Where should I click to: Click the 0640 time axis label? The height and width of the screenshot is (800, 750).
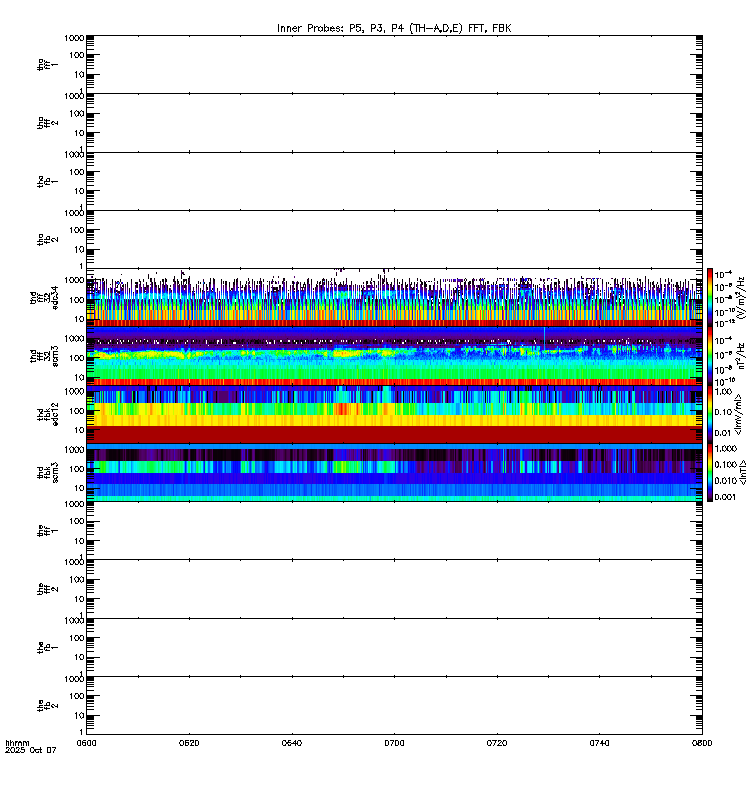tap(291, 743)
